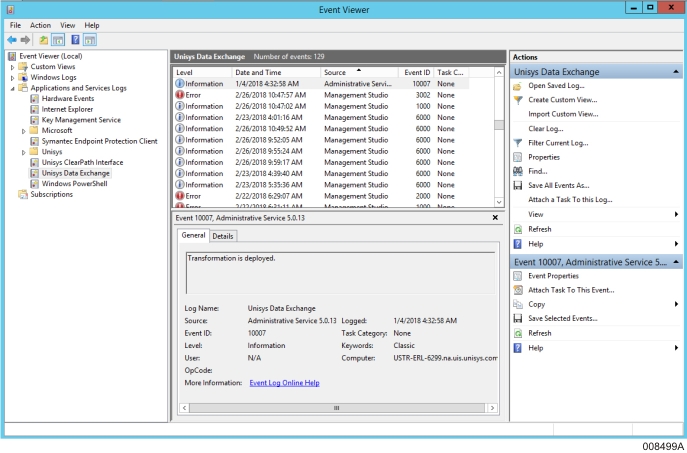Switch to the Details tab
Viewport: 687px width, 453px height.
coord(223,236)
